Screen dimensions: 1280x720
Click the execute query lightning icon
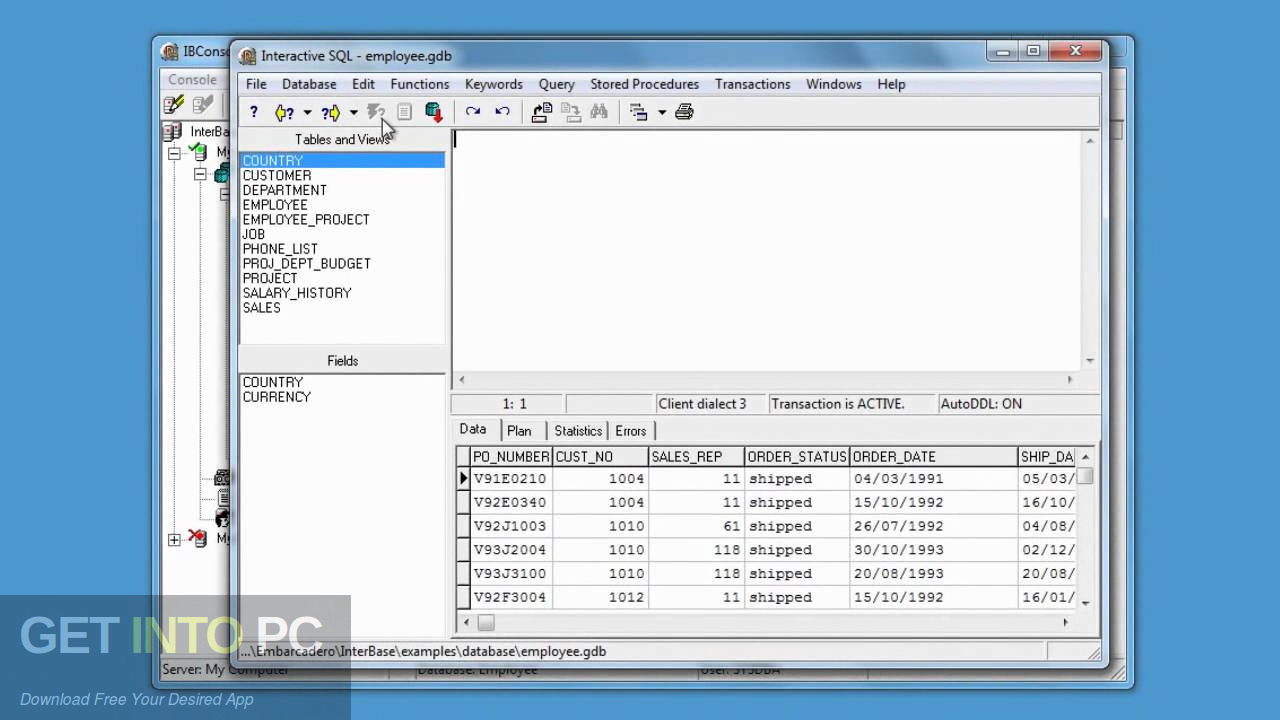tap(376, 112)
